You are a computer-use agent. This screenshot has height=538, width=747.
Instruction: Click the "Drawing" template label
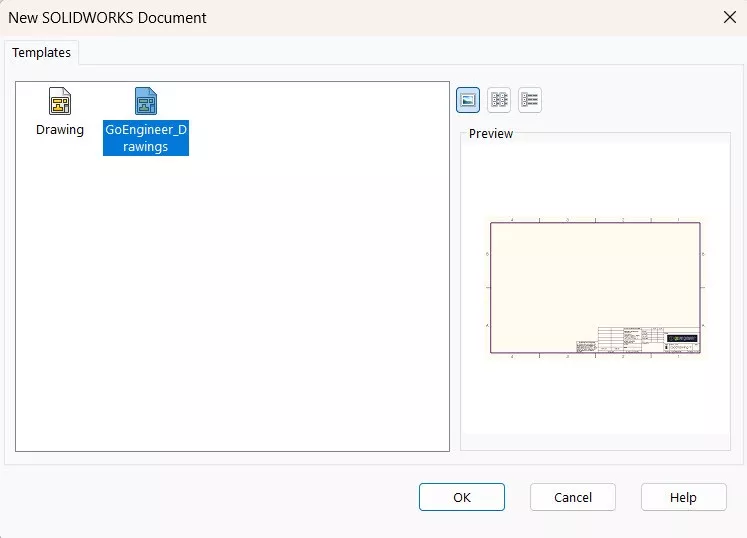60,130
